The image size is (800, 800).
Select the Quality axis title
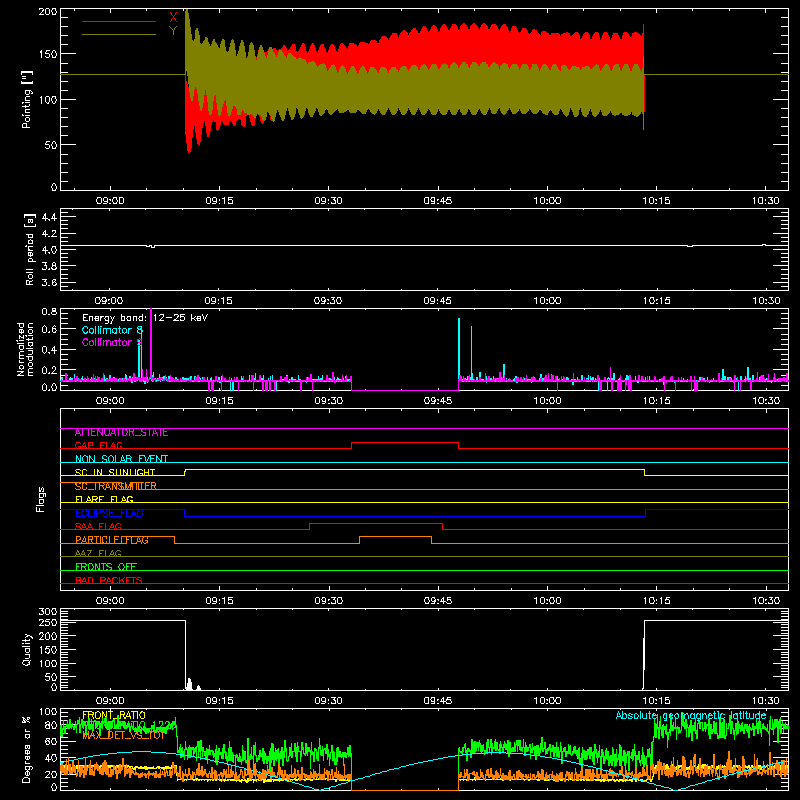coord(27,649)
